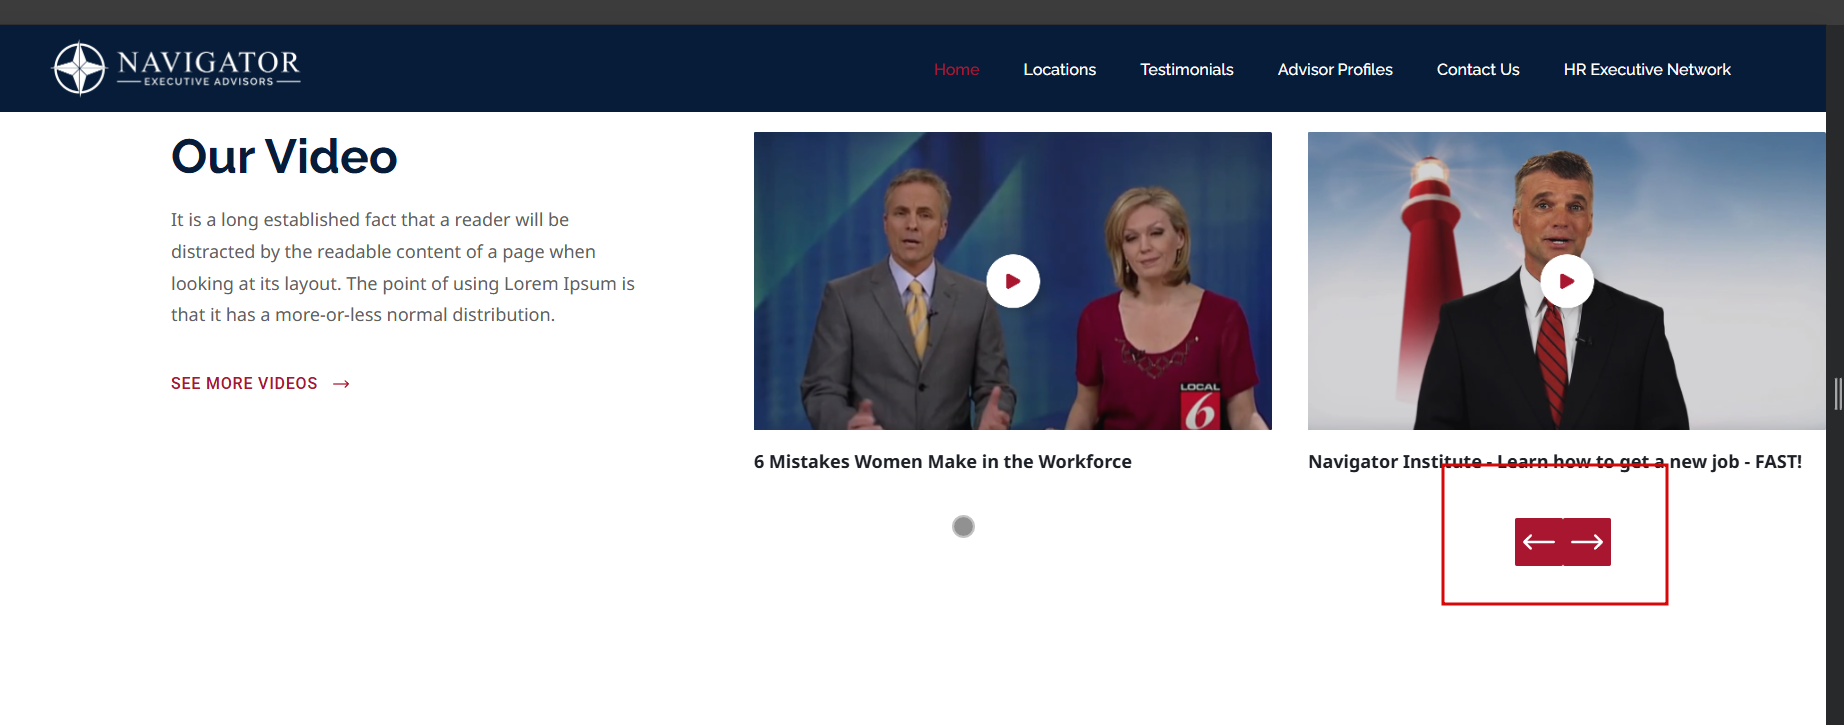Open the HR Executive Network page
Viewport: 1844px width, 725px height.
click(x=1647, y=69)
